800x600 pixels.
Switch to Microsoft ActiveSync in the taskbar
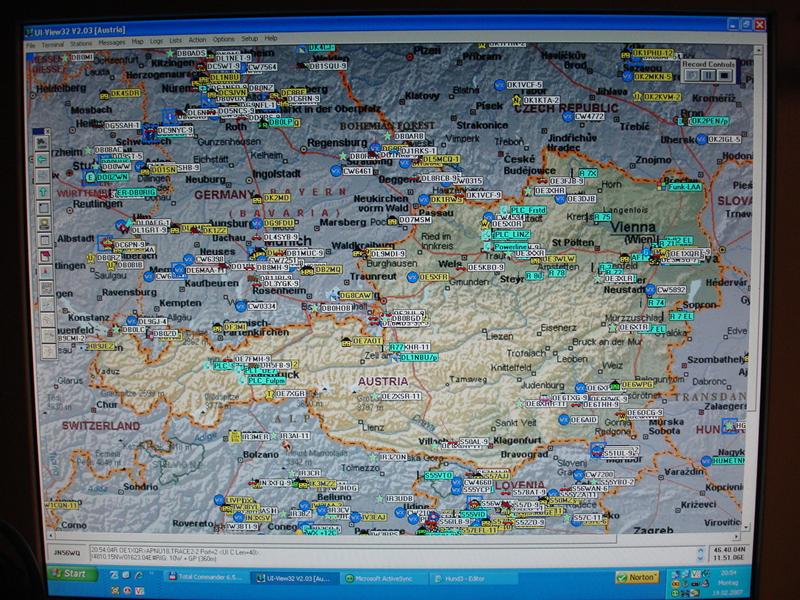[x=386, y=579]
